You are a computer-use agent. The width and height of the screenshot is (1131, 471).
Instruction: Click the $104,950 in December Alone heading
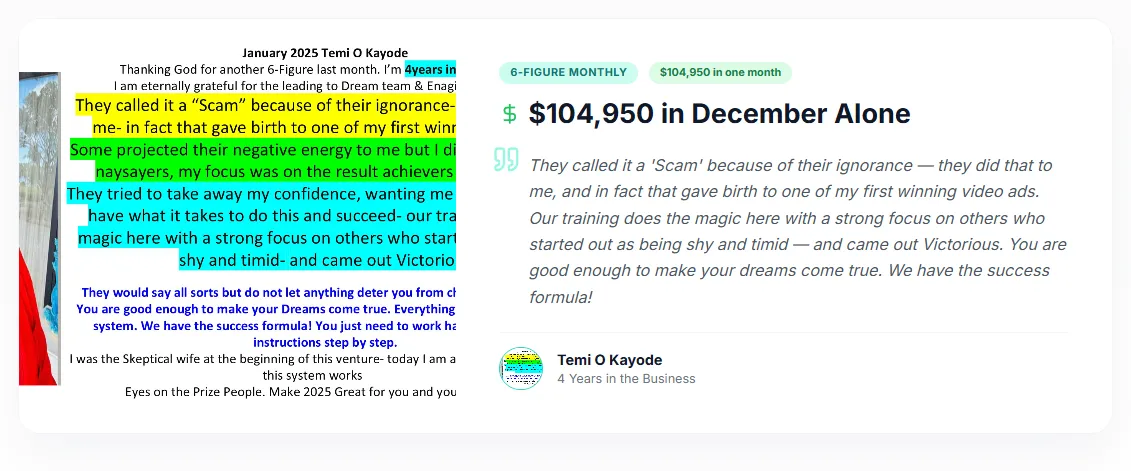click(x=719, y=114)
